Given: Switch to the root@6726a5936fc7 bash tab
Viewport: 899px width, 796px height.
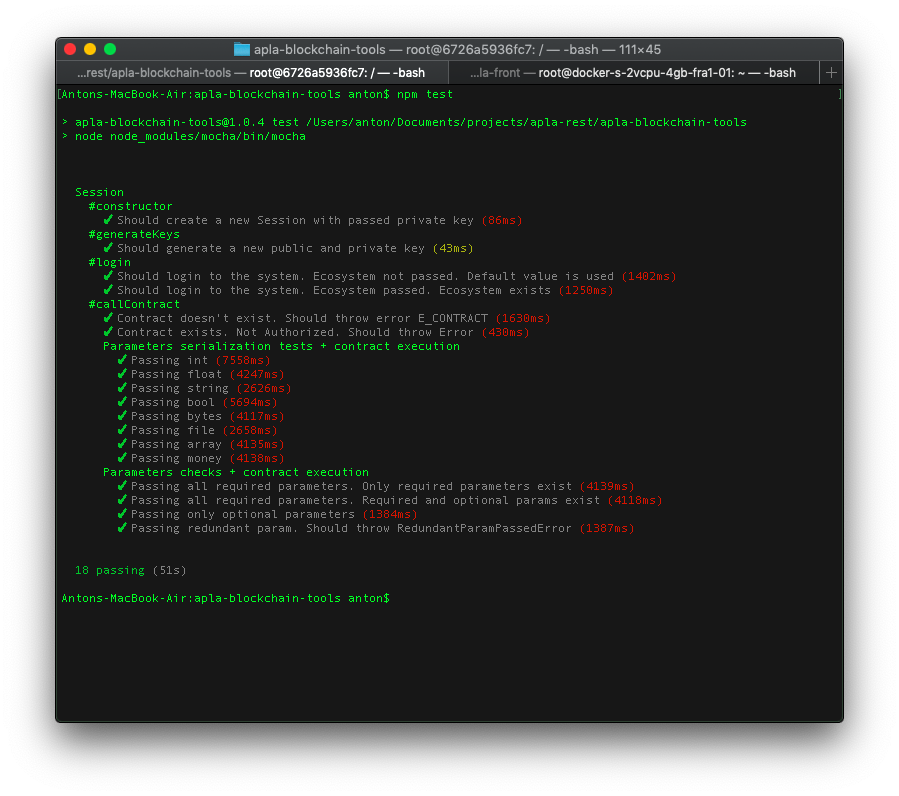Looking at the screenshot, I should (251, 73).
